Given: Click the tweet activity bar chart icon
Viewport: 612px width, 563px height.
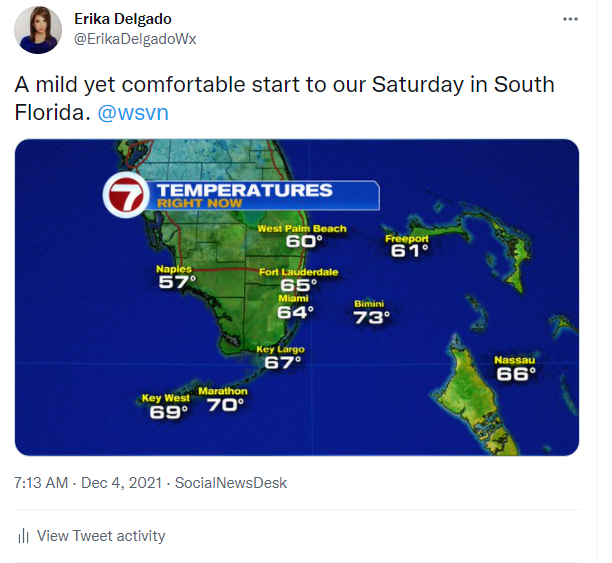Looking at the screenshot, I should pyautogui.click(x=23, y=536).
